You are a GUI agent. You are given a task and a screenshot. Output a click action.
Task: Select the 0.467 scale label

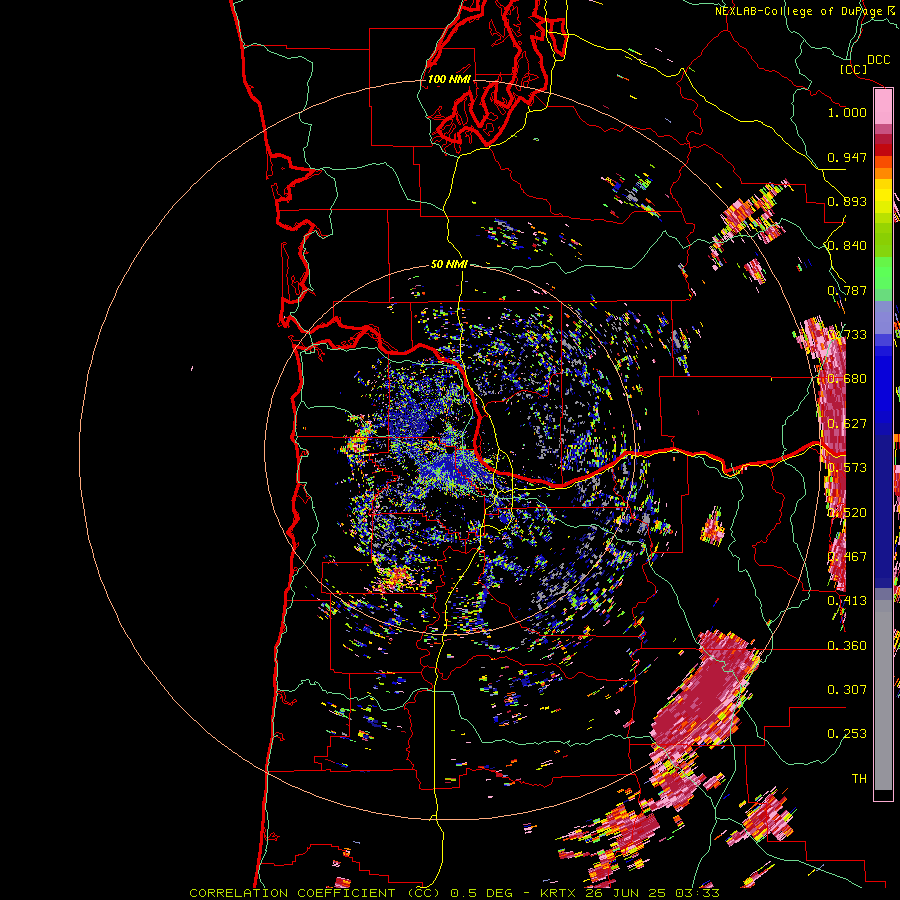847,557
